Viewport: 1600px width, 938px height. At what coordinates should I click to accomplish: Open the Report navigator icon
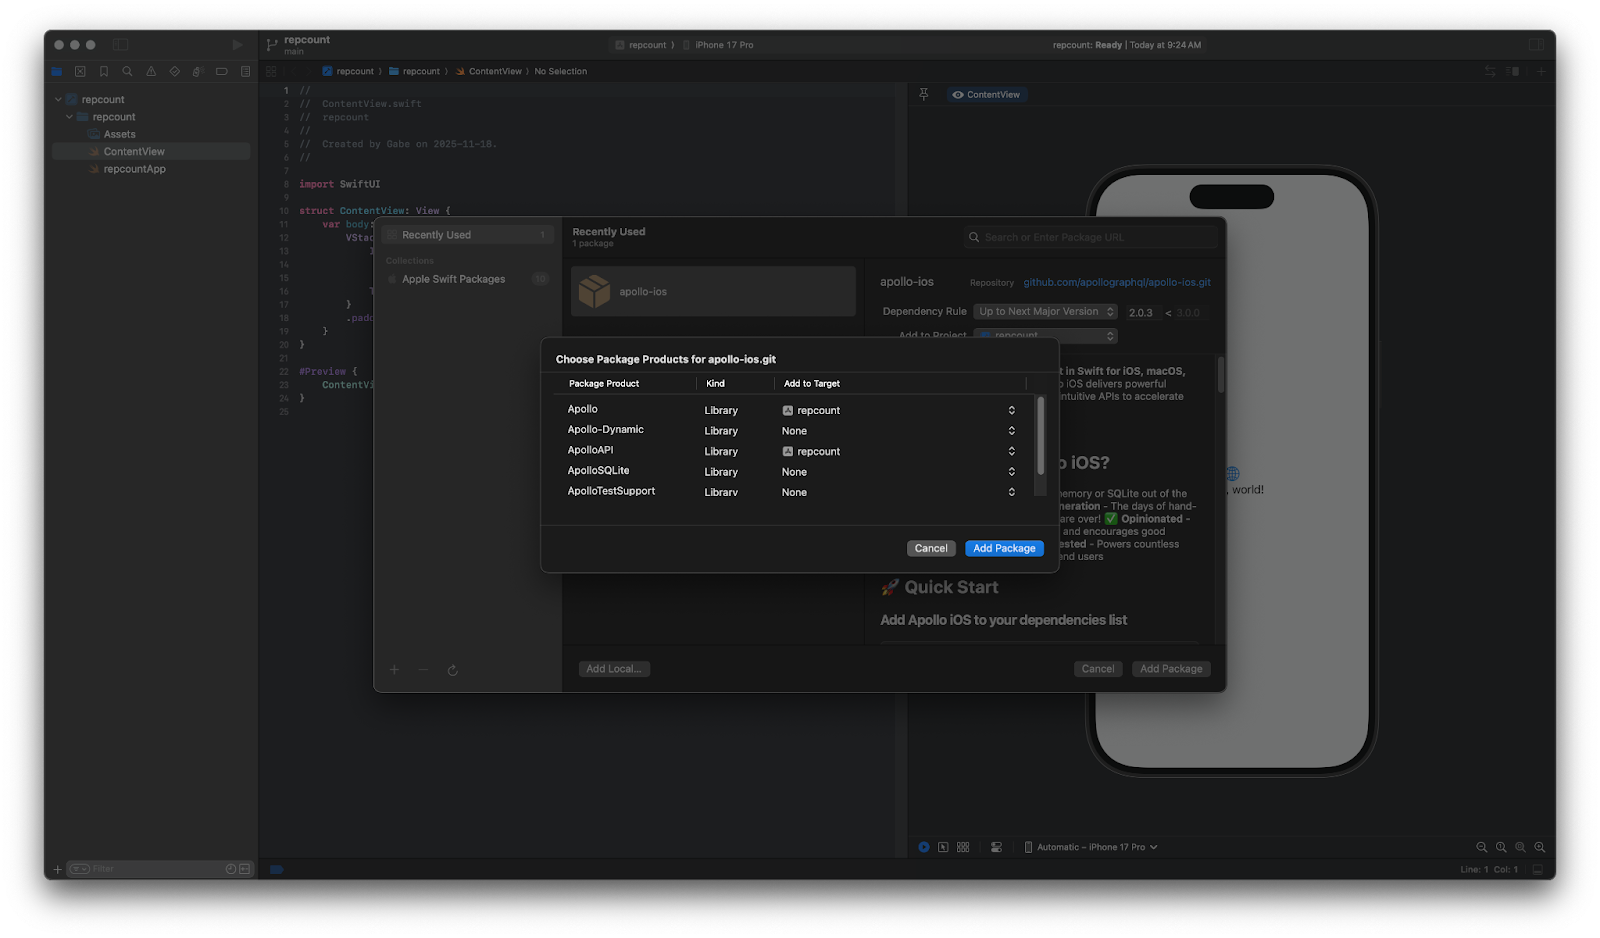click(x=245, y=71)
